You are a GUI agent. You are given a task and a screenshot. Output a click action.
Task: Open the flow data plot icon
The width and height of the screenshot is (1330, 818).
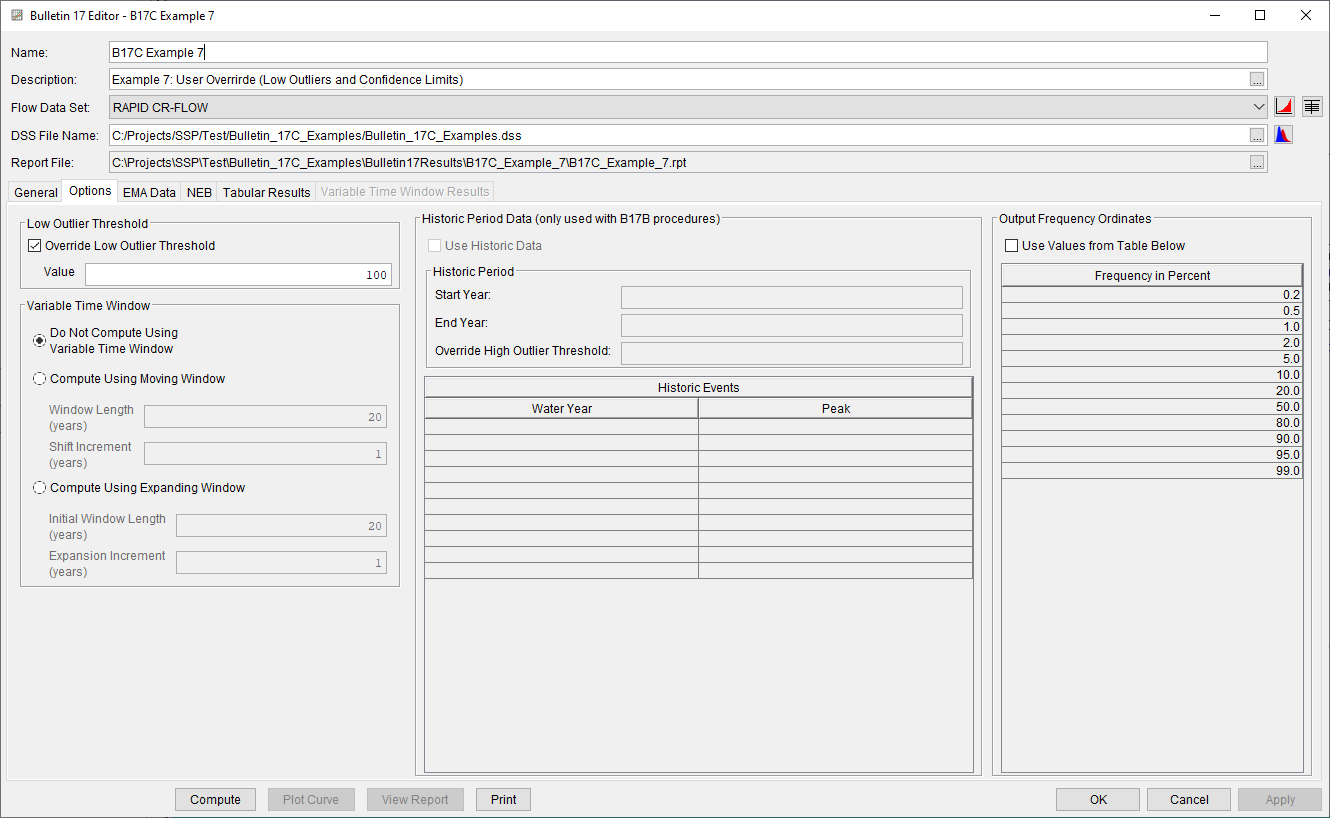1285,106
